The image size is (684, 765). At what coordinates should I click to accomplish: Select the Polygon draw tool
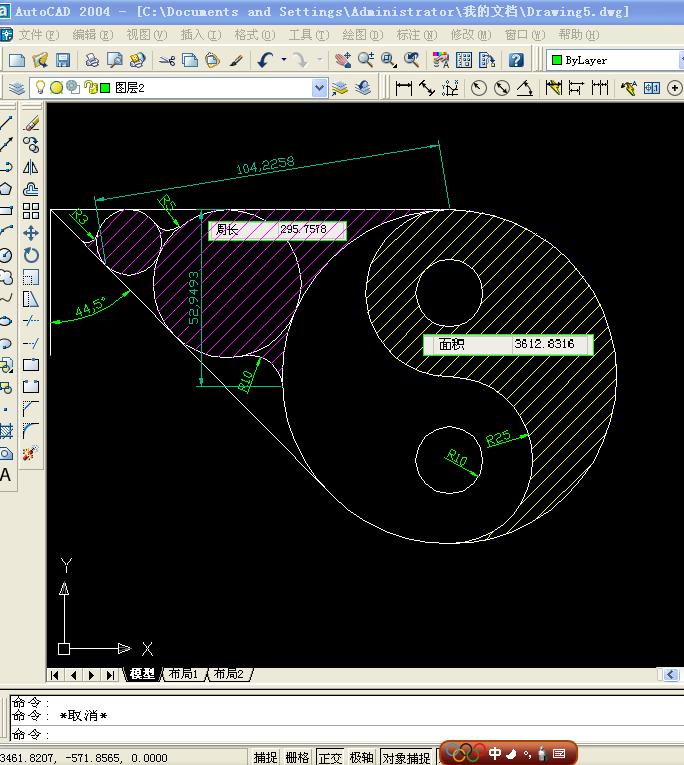pyautogui.click(x=6, y=189)
